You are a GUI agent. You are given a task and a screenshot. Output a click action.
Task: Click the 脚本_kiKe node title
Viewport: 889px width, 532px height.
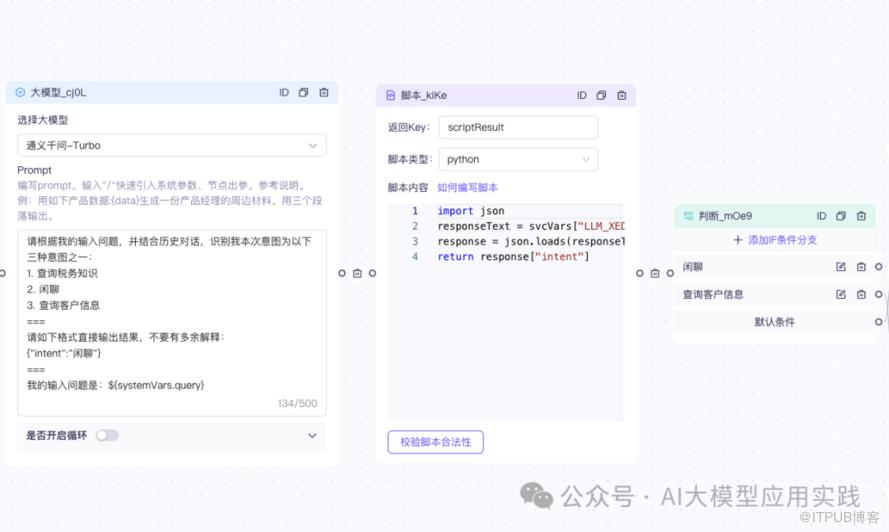(x=424, y=95)
